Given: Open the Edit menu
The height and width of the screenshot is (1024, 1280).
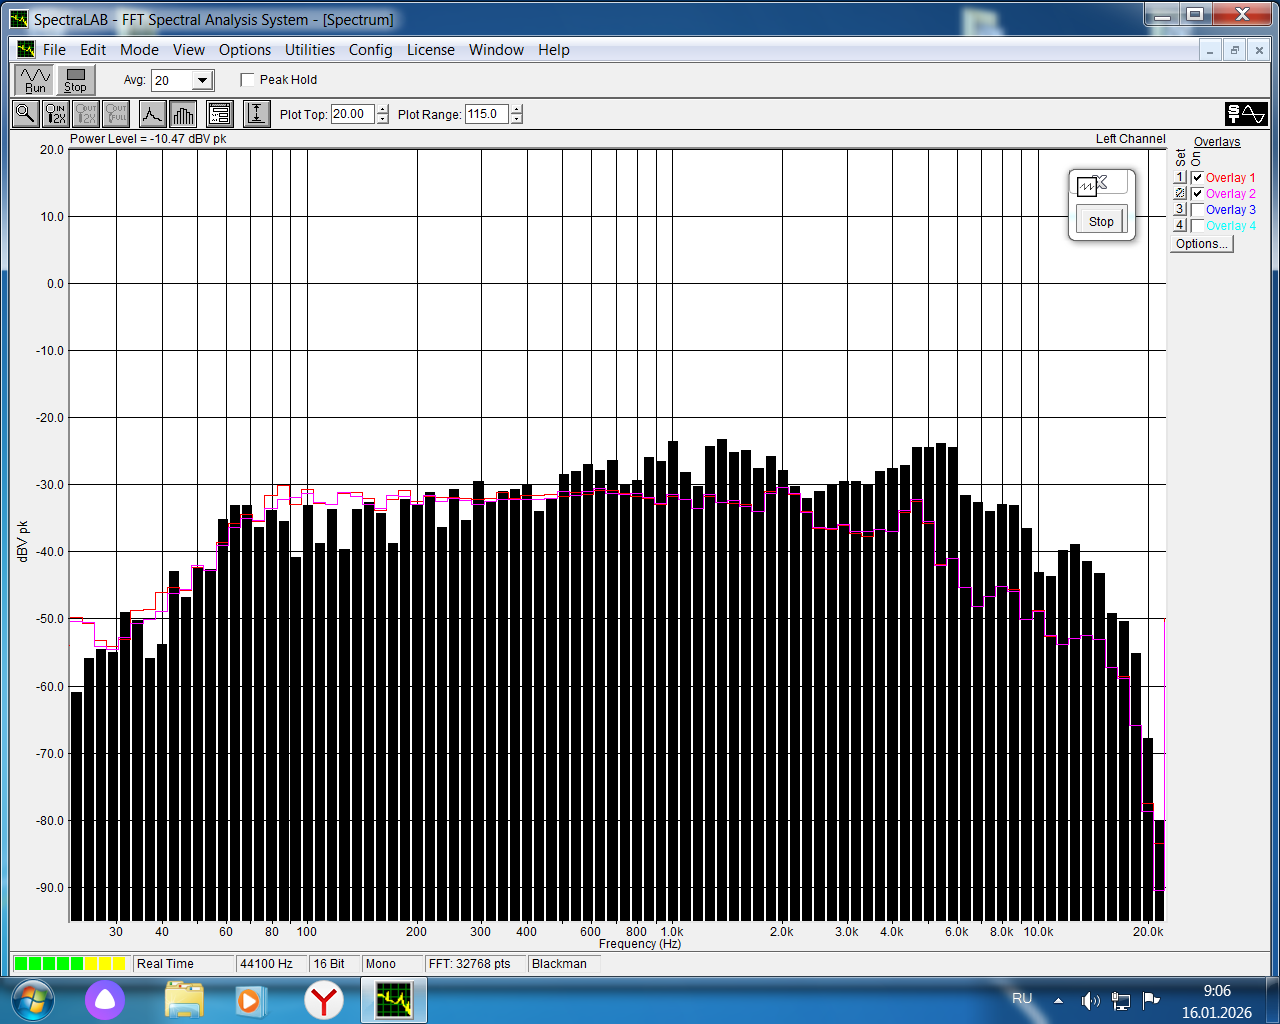Looking at the screenshot, I should (x=93, y=50).
